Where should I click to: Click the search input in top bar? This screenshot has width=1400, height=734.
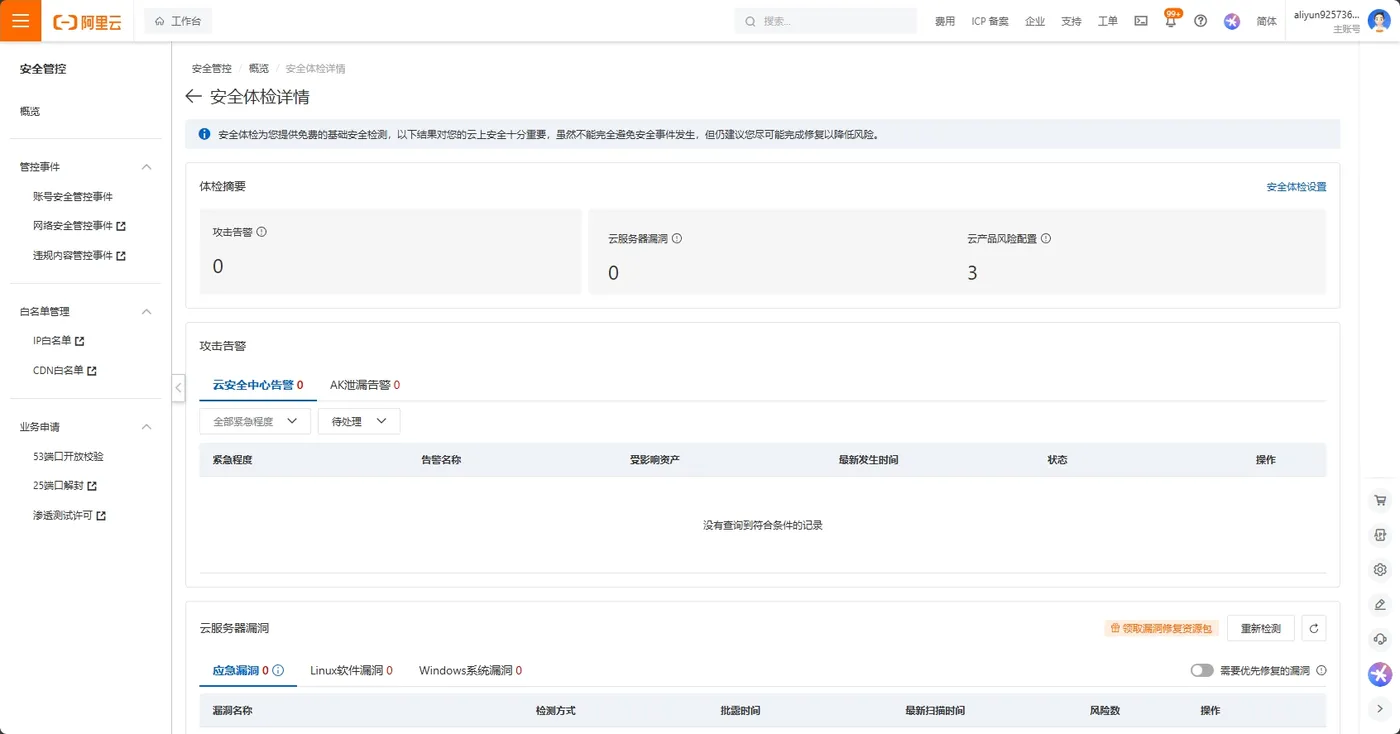click(825, 20)
